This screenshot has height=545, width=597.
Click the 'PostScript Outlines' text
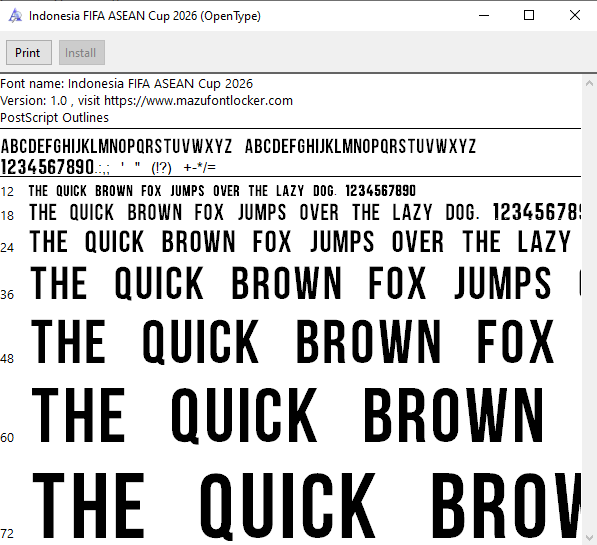54,118
